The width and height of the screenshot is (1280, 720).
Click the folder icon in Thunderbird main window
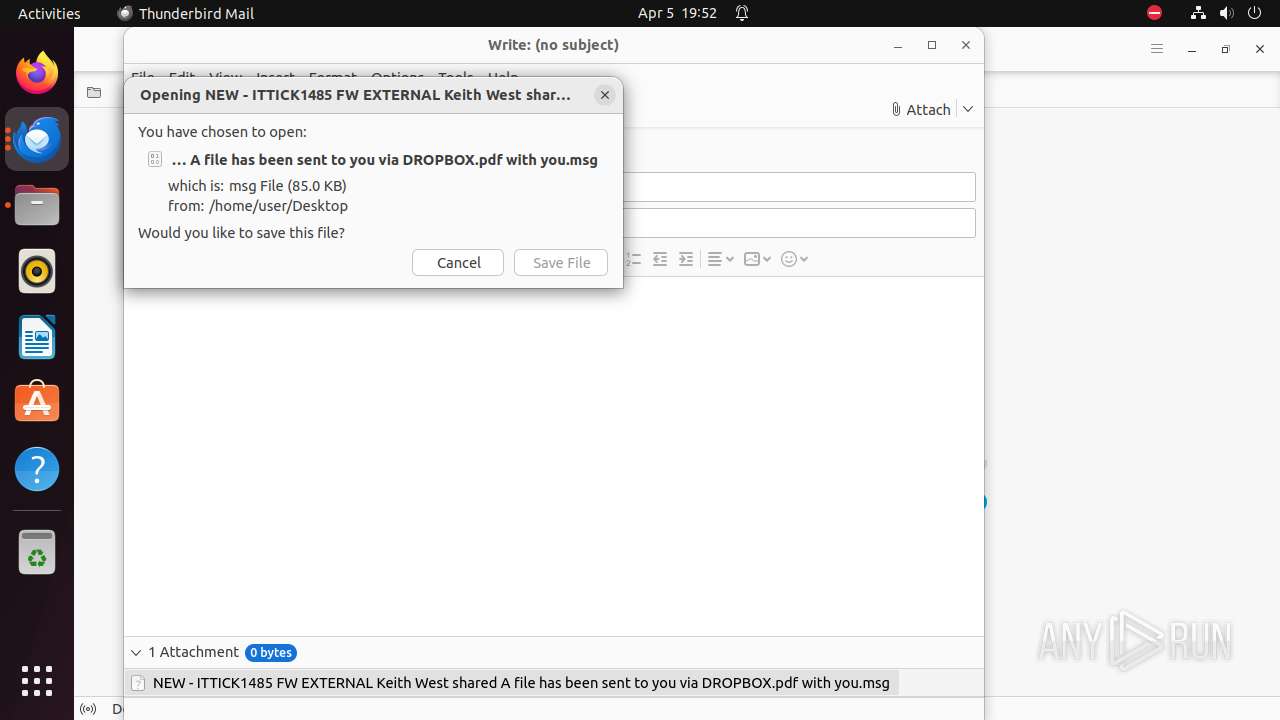click(94, 92)
